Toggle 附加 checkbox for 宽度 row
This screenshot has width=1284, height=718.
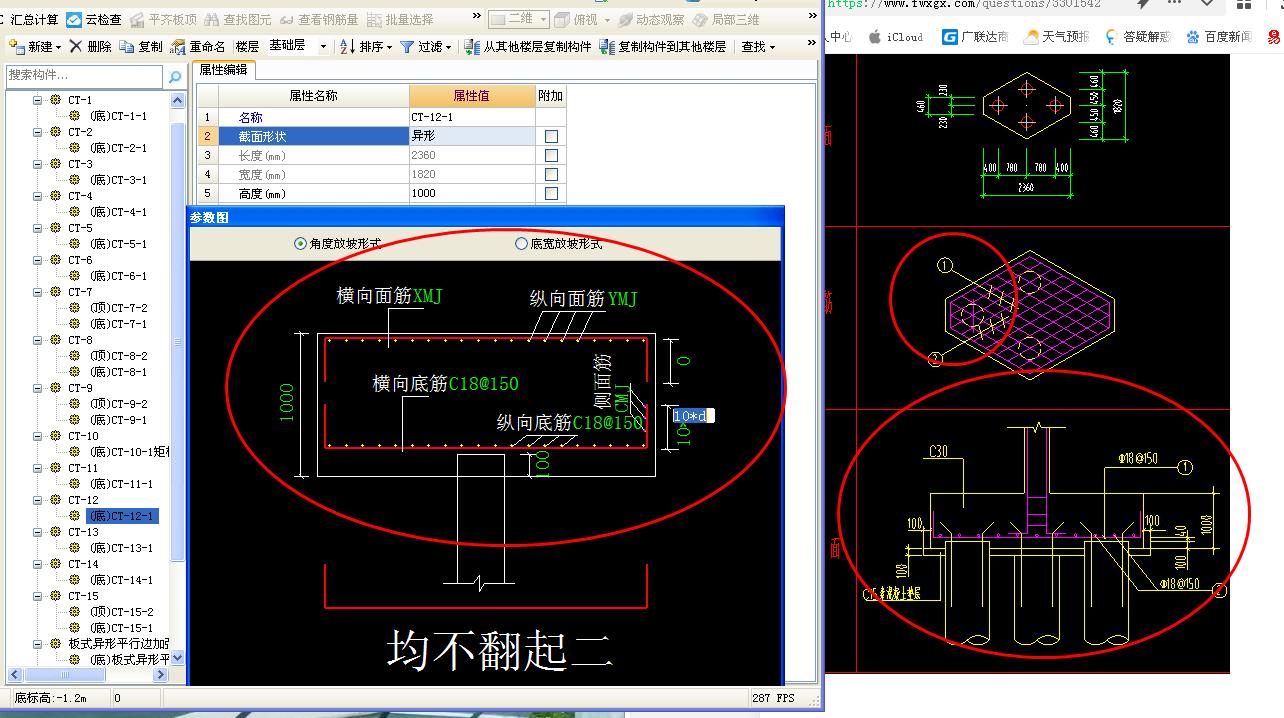coord(551,174)
